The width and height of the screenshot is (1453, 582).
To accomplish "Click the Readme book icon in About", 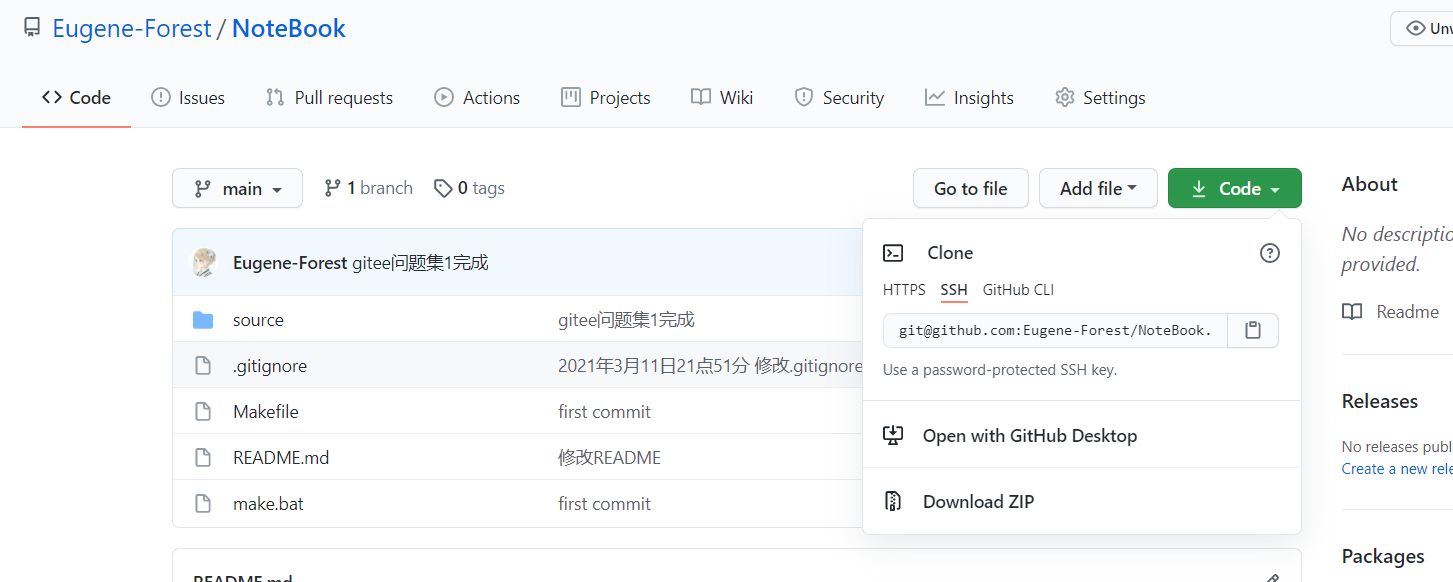I will [x=1352, y=312].
